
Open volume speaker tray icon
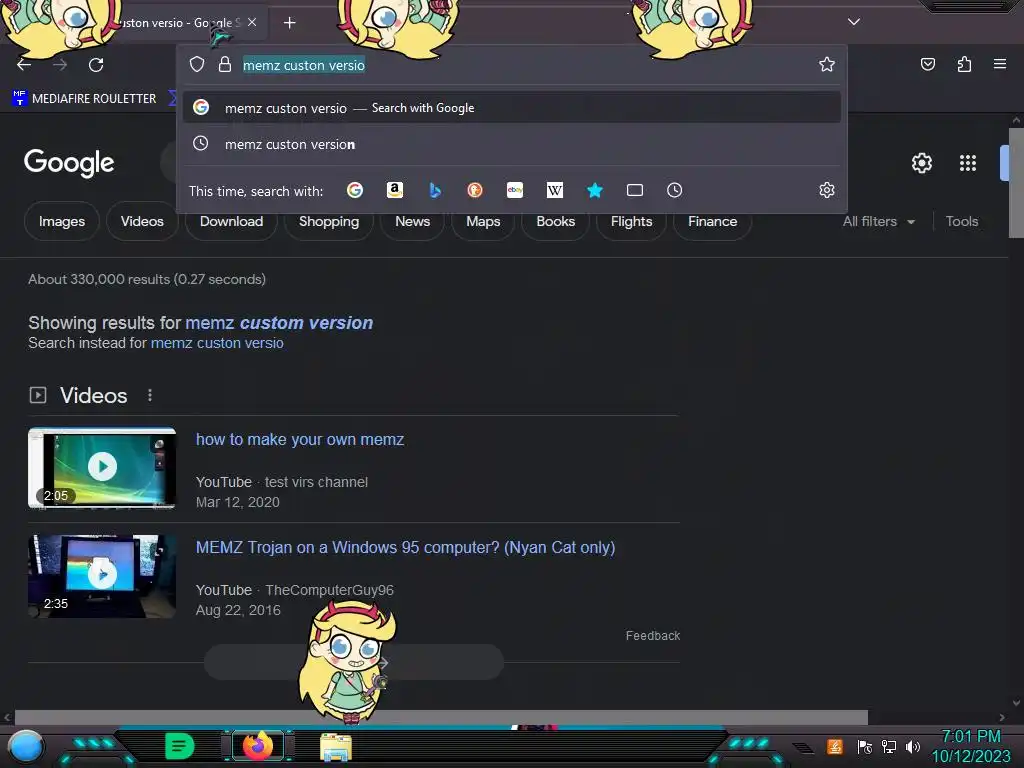click(912, 746)
